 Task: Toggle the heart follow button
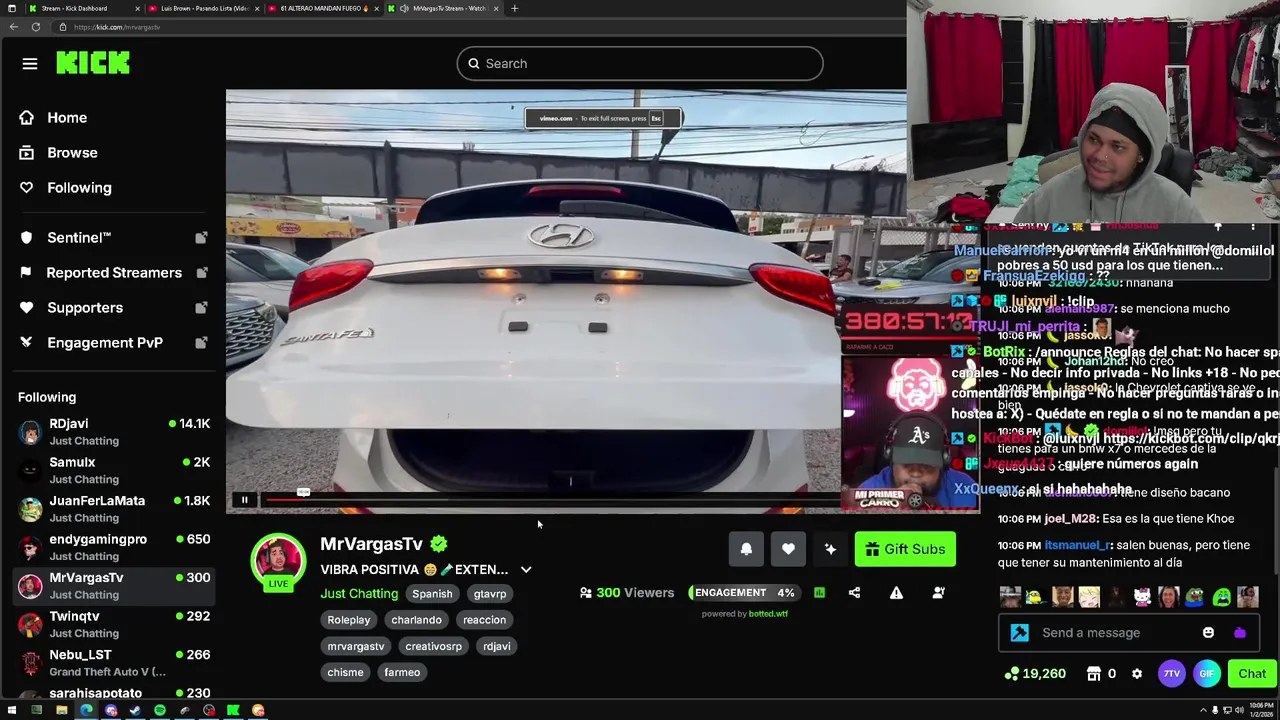[x=788, y=549]
